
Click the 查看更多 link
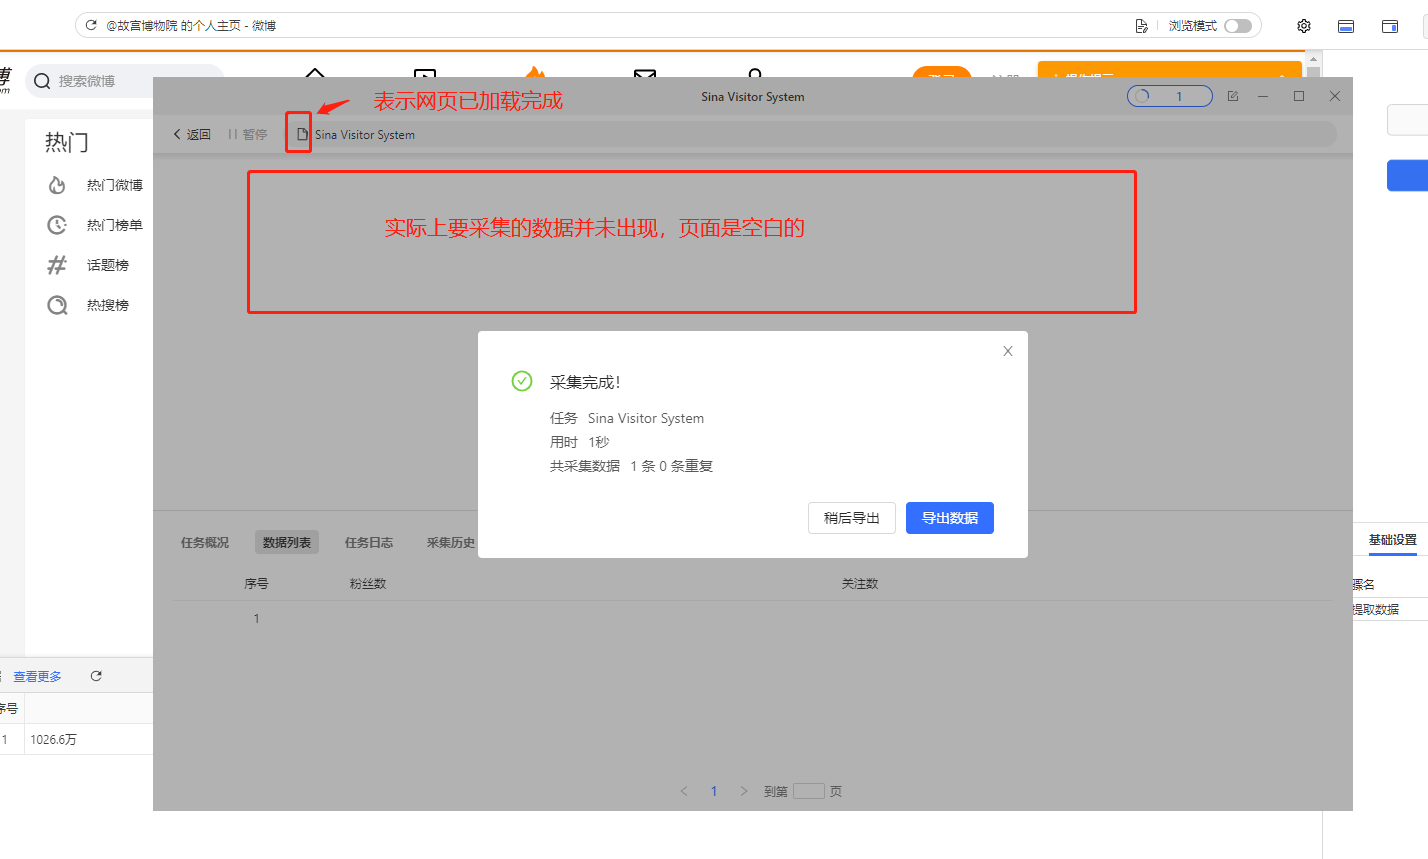pos(37,677)
